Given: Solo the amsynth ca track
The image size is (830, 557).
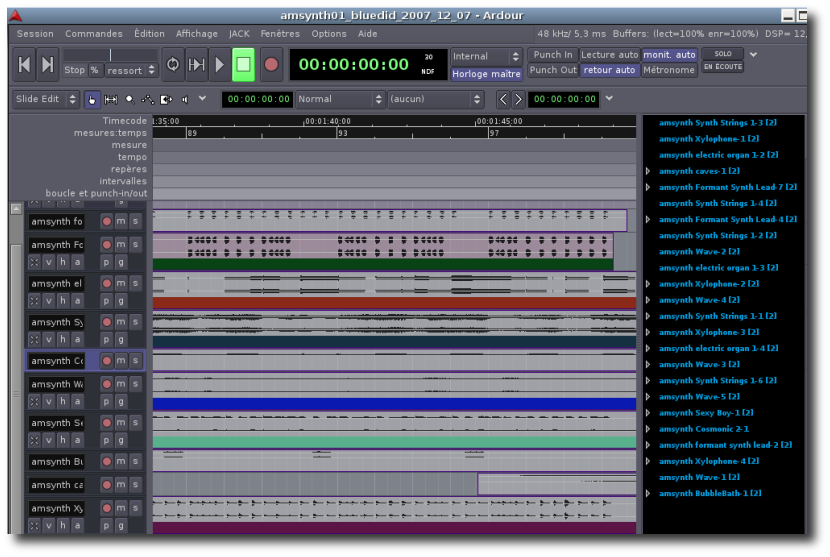Looking at the screenshot, I should pyautogui.click(x=135, y=485).
